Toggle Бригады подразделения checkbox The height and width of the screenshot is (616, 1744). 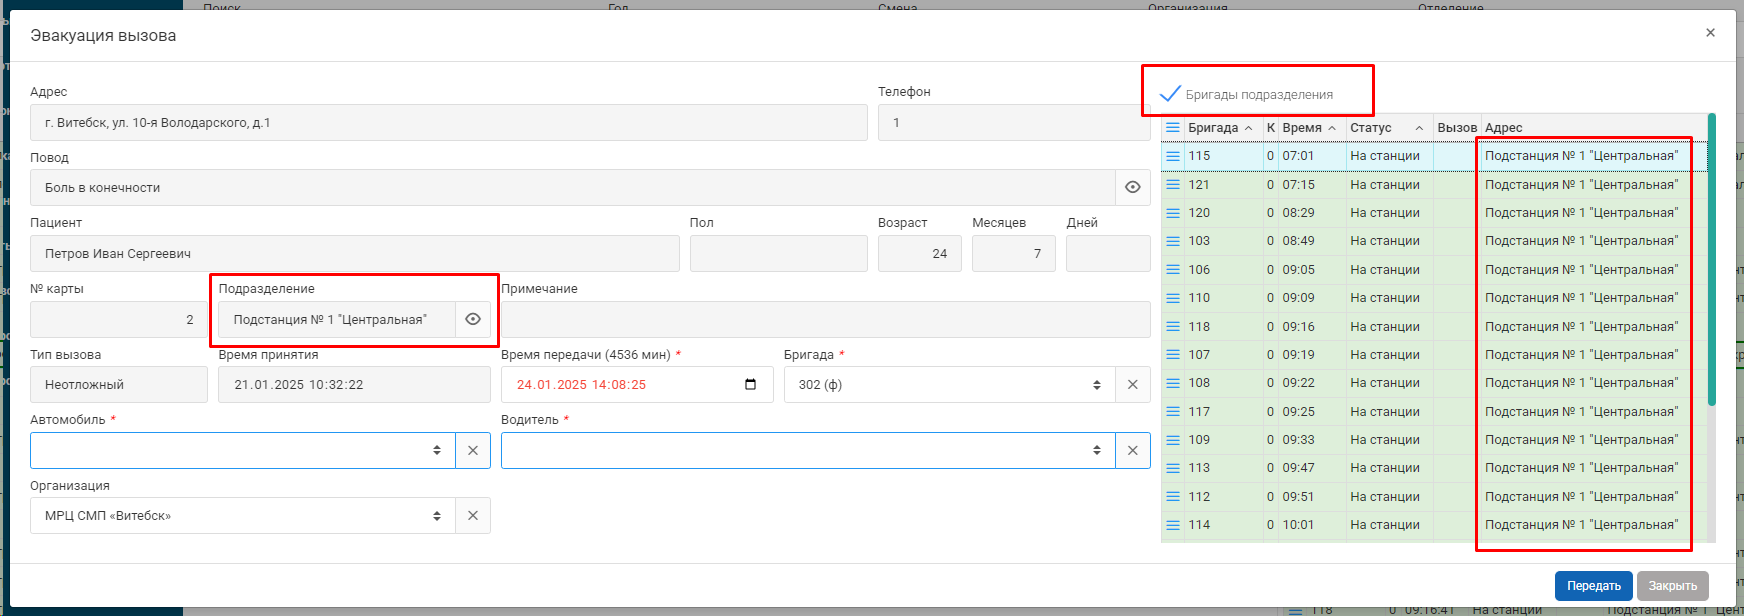tap(1170, 94)
